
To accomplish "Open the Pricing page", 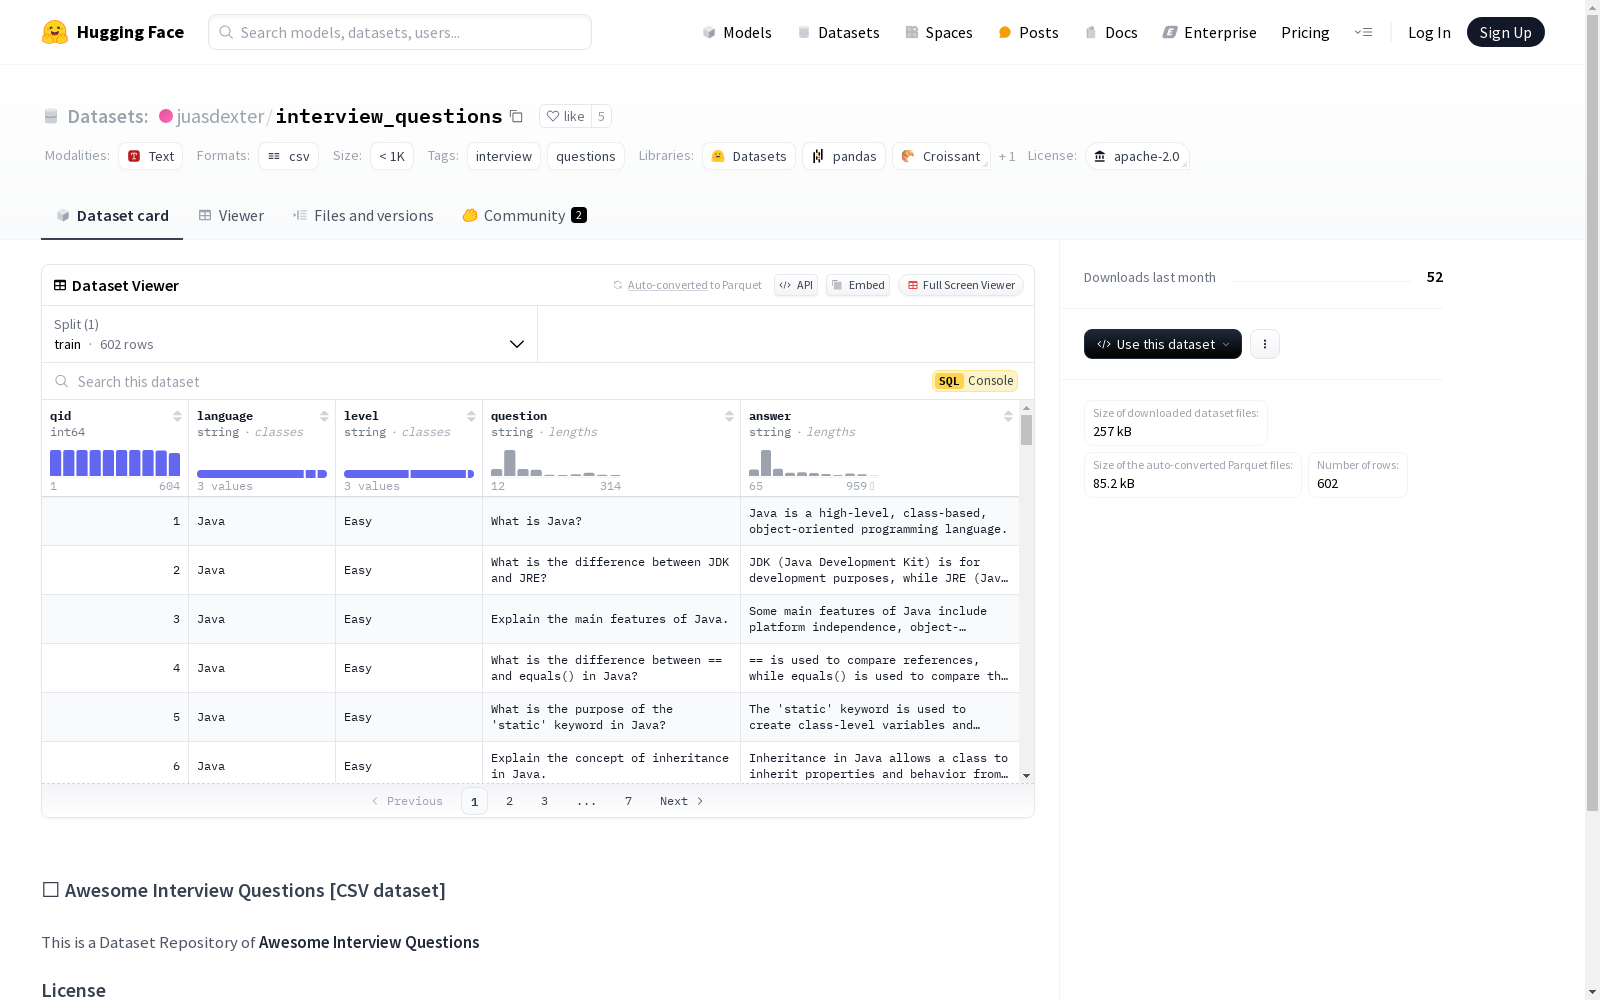I will click(x=1305, y=32).
